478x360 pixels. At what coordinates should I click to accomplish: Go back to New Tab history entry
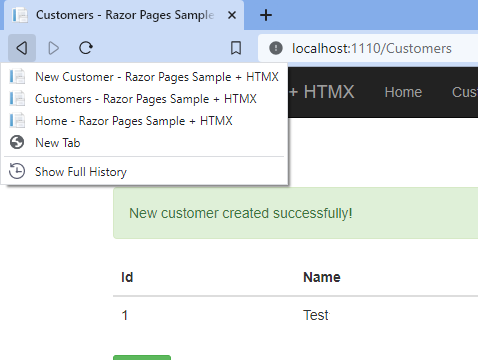tap(145, 143)
